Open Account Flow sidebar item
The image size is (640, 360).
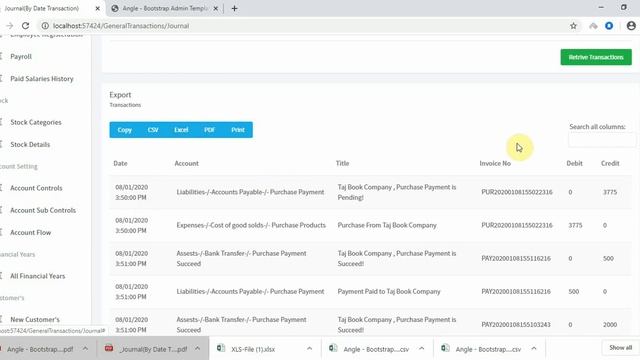[x=31, y=232]
